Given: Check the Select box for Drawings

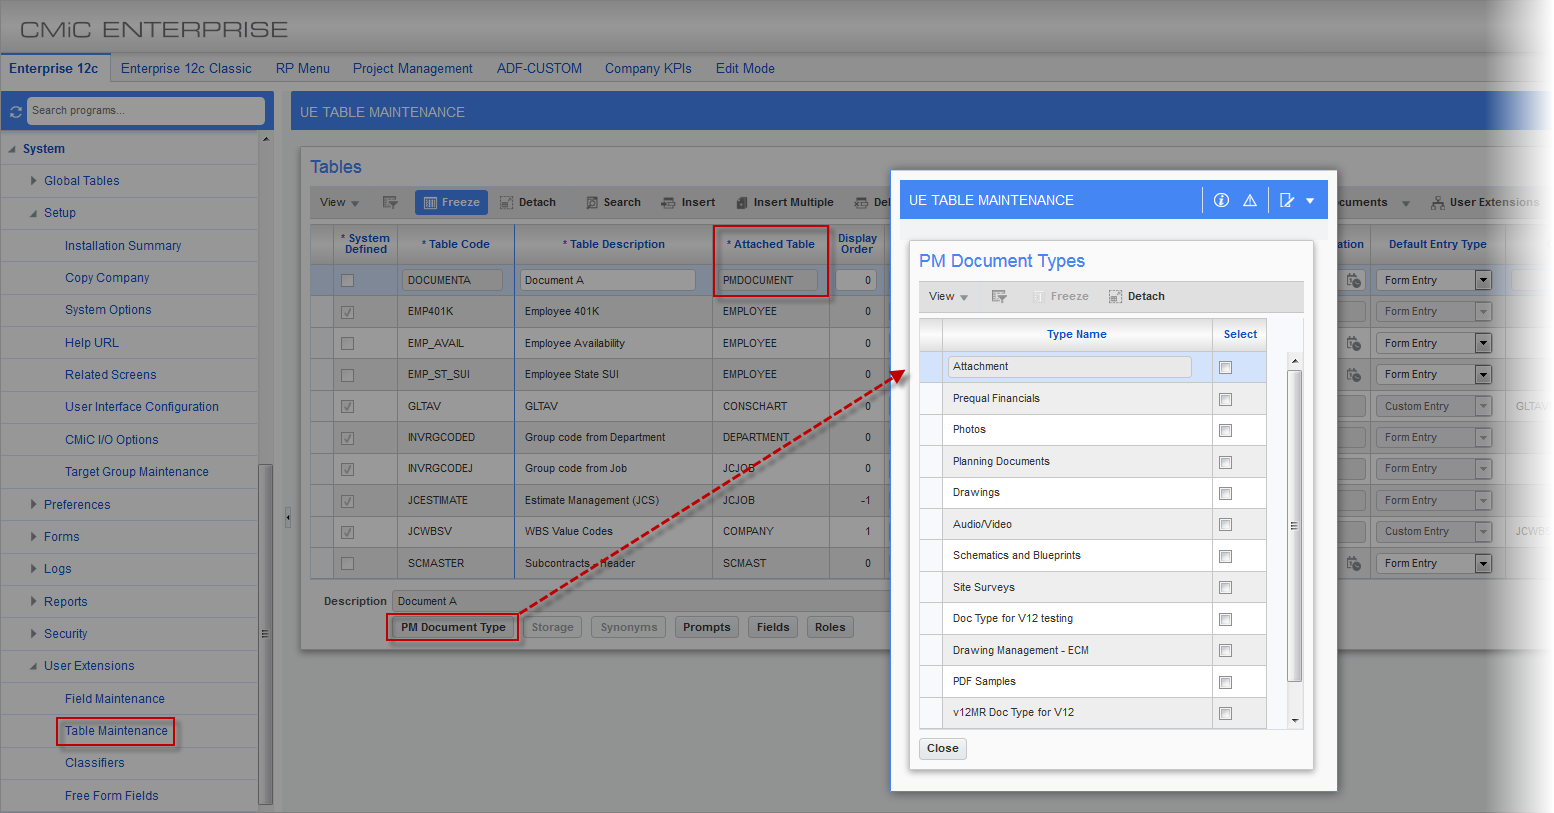Looking at the screenshot, I should [1225, 493].
